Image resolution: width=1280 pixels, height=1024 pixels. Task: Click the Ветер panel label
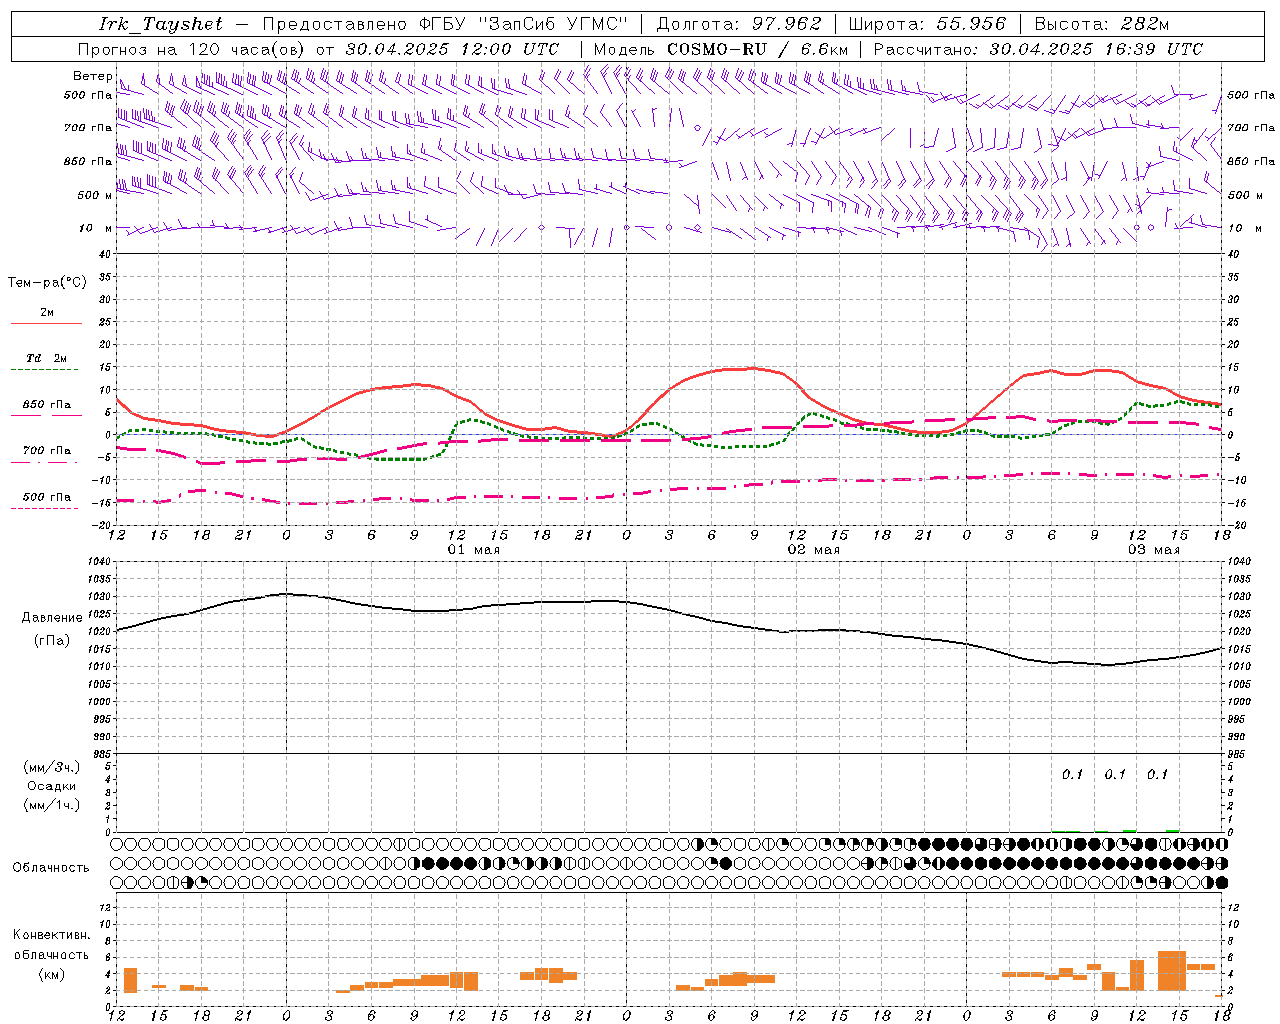[x=92, y=76]
